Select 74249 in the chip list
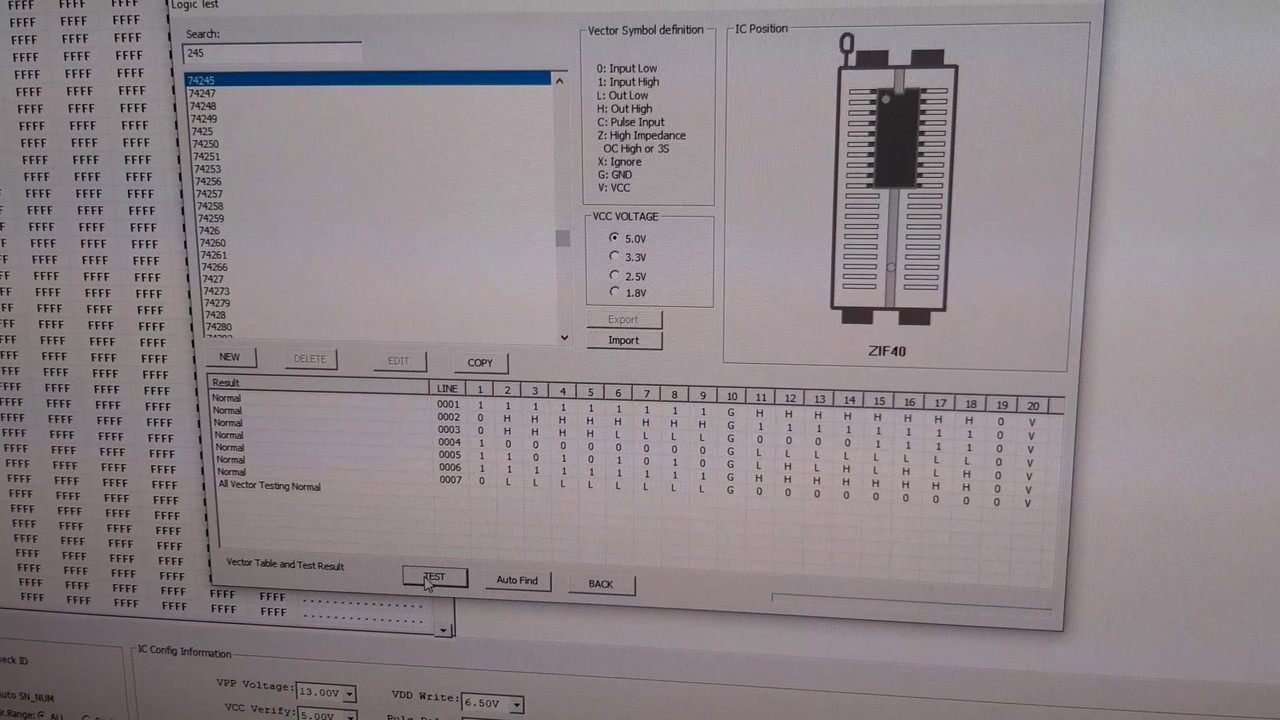This screenshot has width=1280, height=720. (x=204, y=118)
